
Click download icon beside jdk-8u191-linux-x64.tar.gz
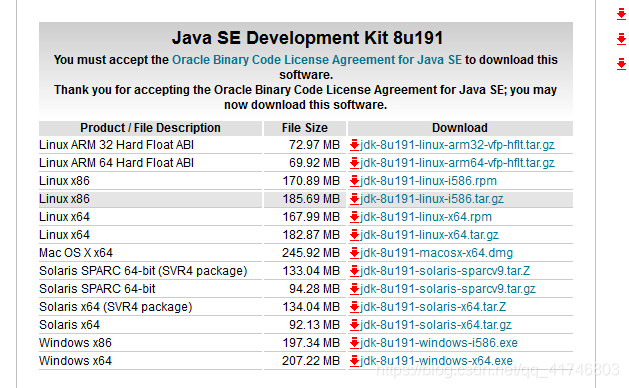pos(354,235)
